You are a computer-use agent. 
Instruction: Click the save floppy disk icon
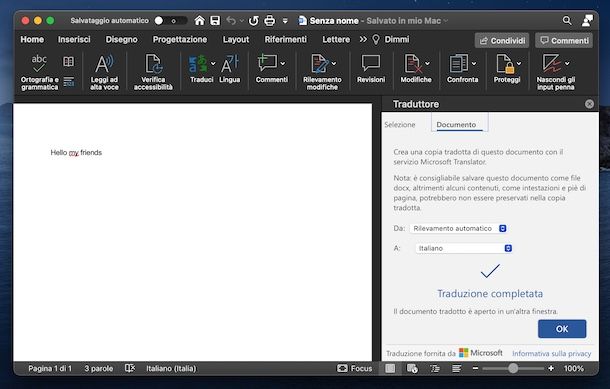pos(215,20)
